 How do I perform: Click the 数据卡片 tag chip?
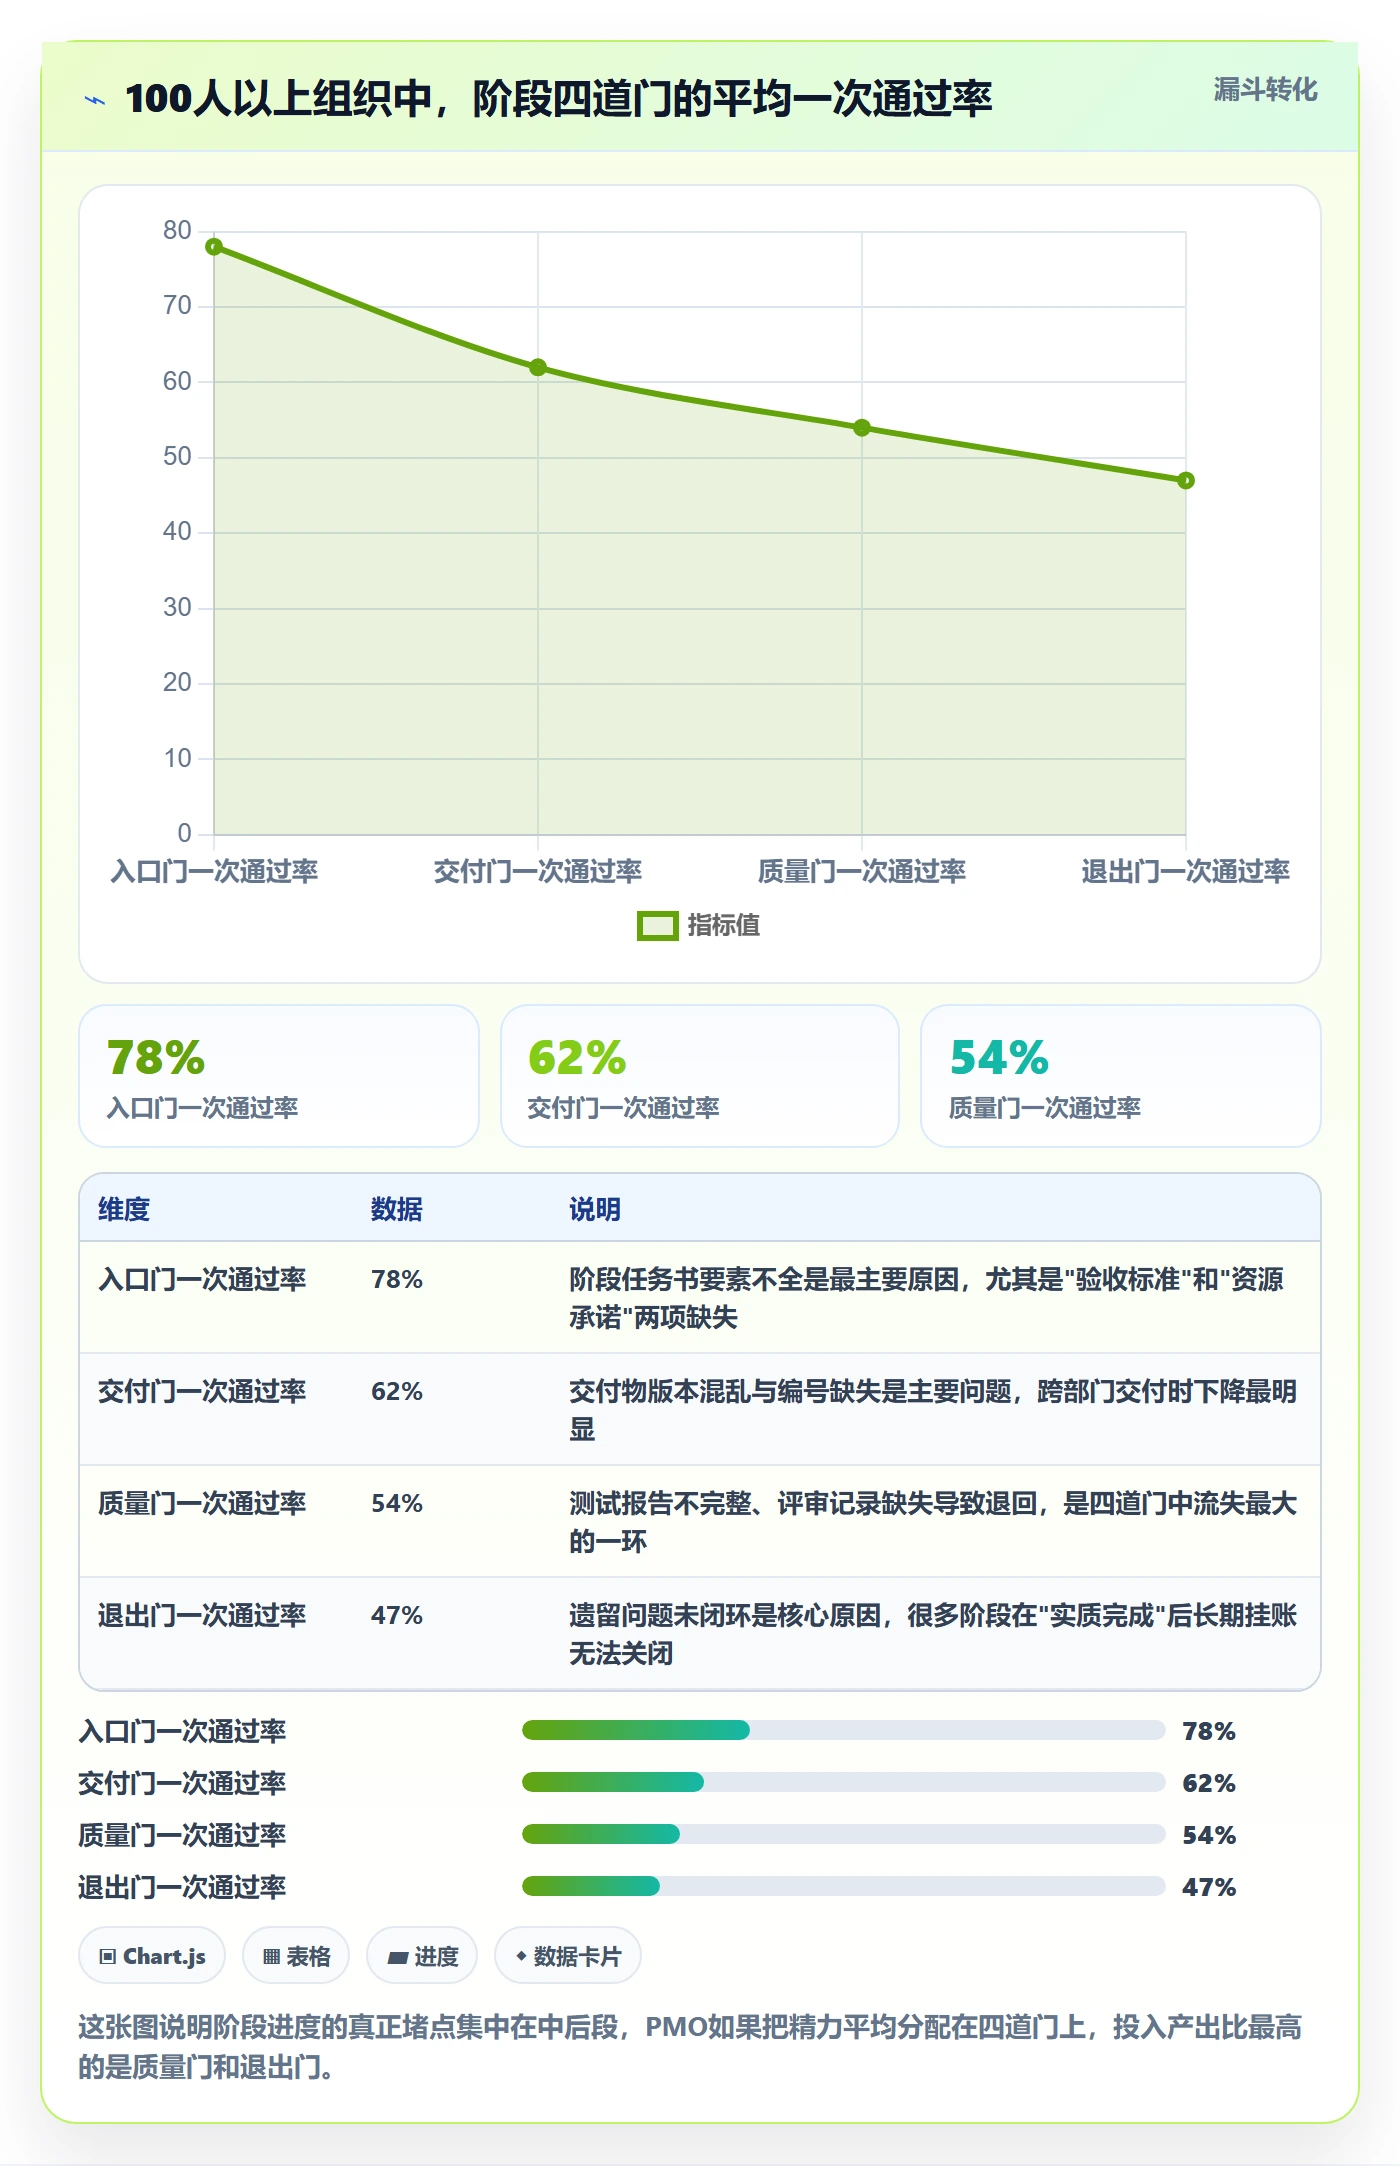coord(568,1956)
